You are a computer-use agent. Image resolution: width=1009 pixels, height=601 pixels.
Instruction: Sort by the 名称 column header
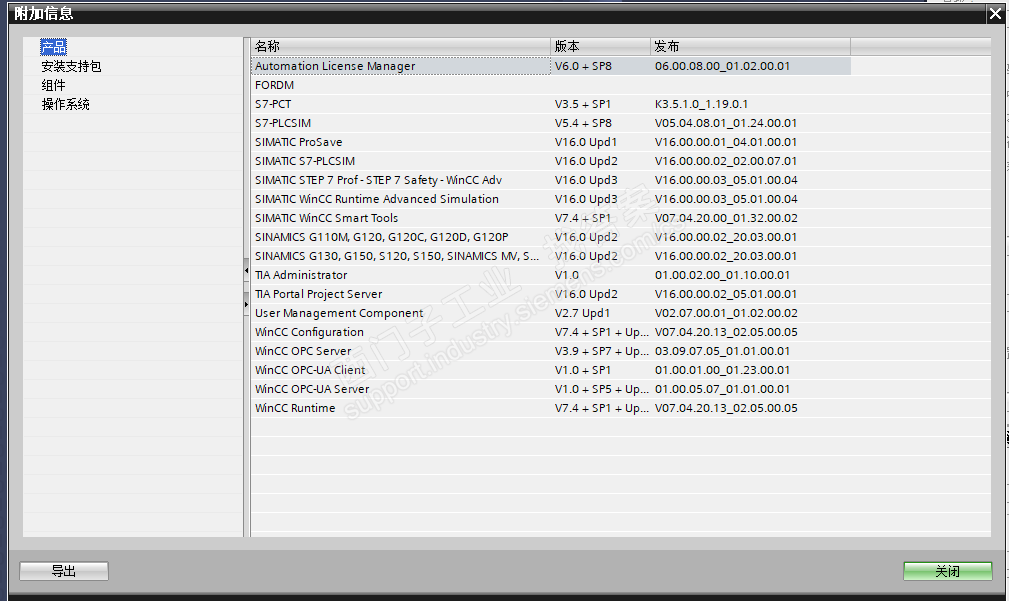(x=400, y=46)
